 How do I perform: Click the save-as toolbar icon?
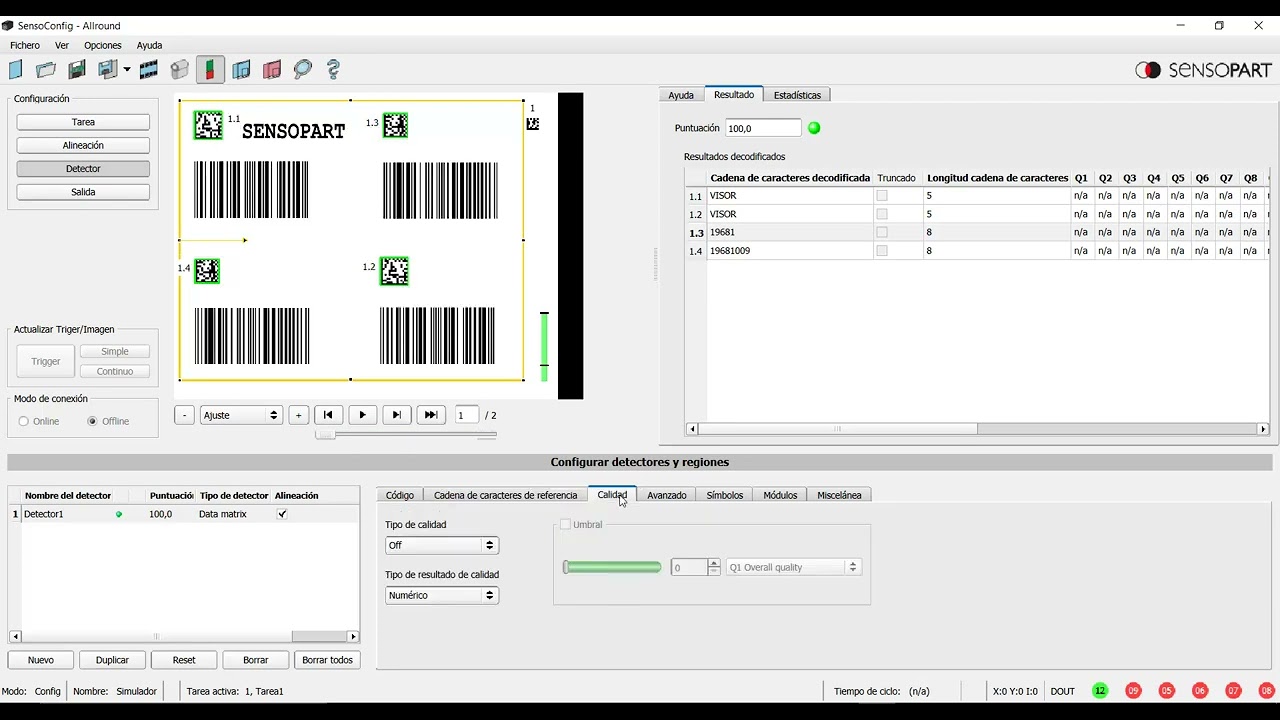[108, 69]
